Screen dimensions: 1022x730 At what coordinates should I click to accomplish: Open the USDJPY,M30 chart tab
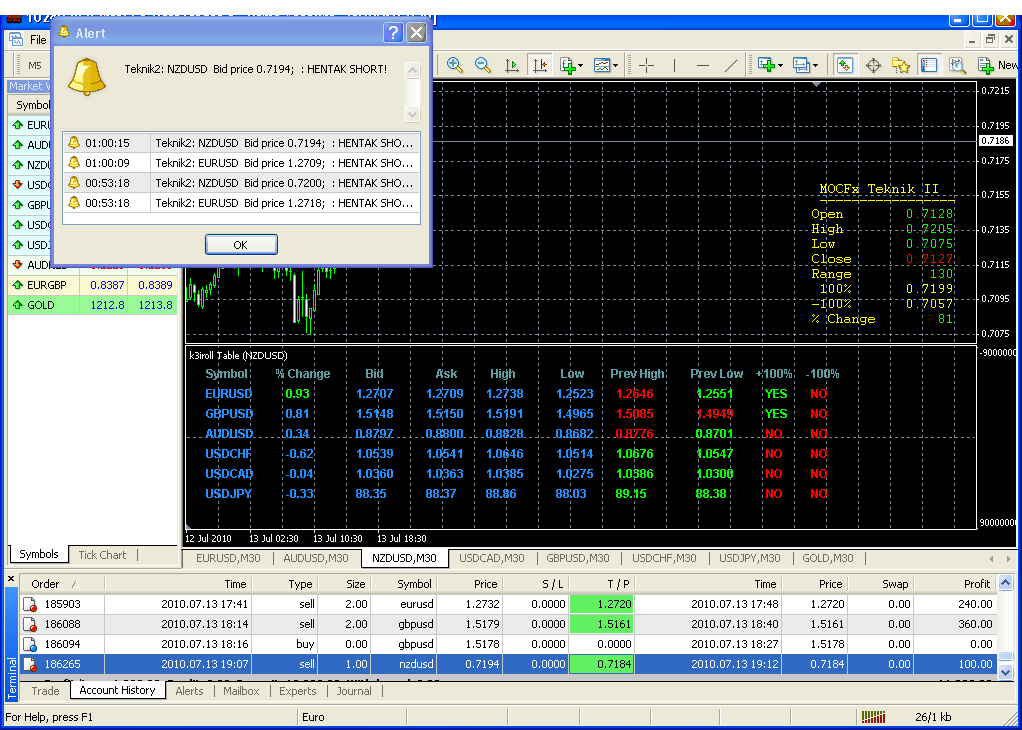point(750,558)
